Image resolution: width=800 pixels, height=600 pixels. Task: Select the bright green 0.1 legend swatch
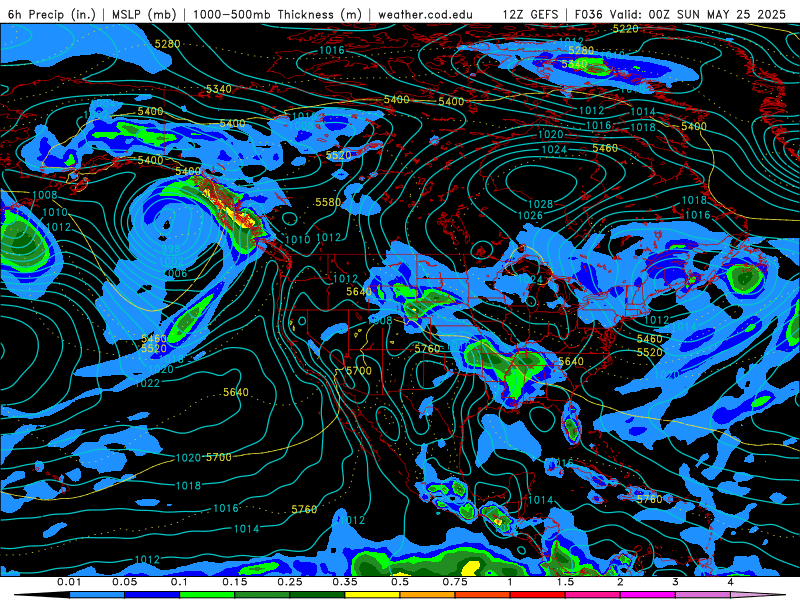(207, 595)
